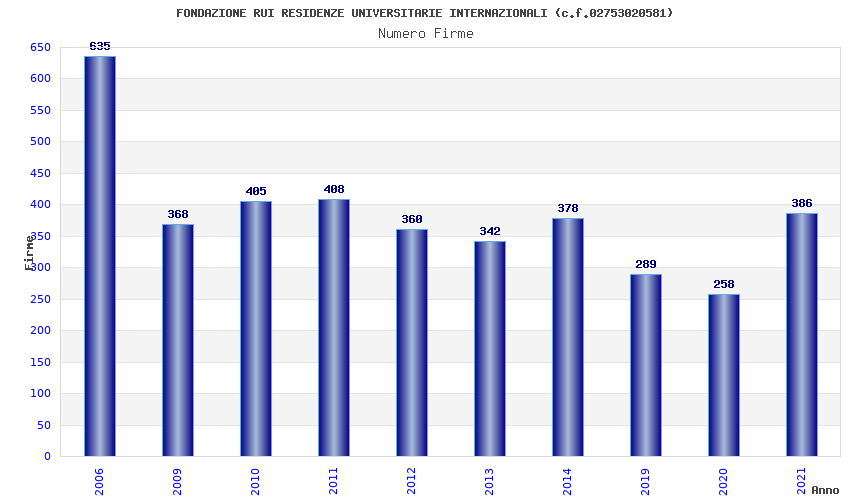This screenshot has width=850, height=500.
Task: Click the Firme y-axis title
Action: coord(30,253)
